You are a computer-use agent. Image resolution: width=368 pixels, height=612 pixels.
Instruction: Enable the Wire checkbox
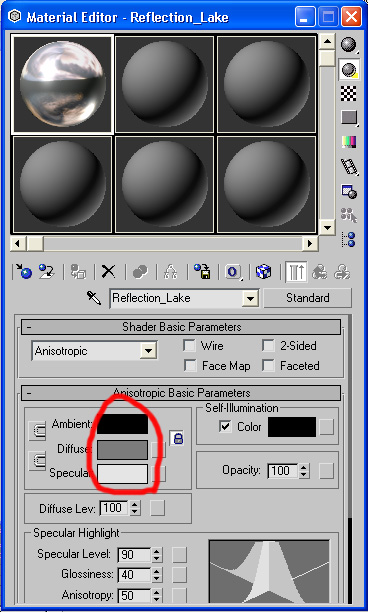tap(190, 345)
